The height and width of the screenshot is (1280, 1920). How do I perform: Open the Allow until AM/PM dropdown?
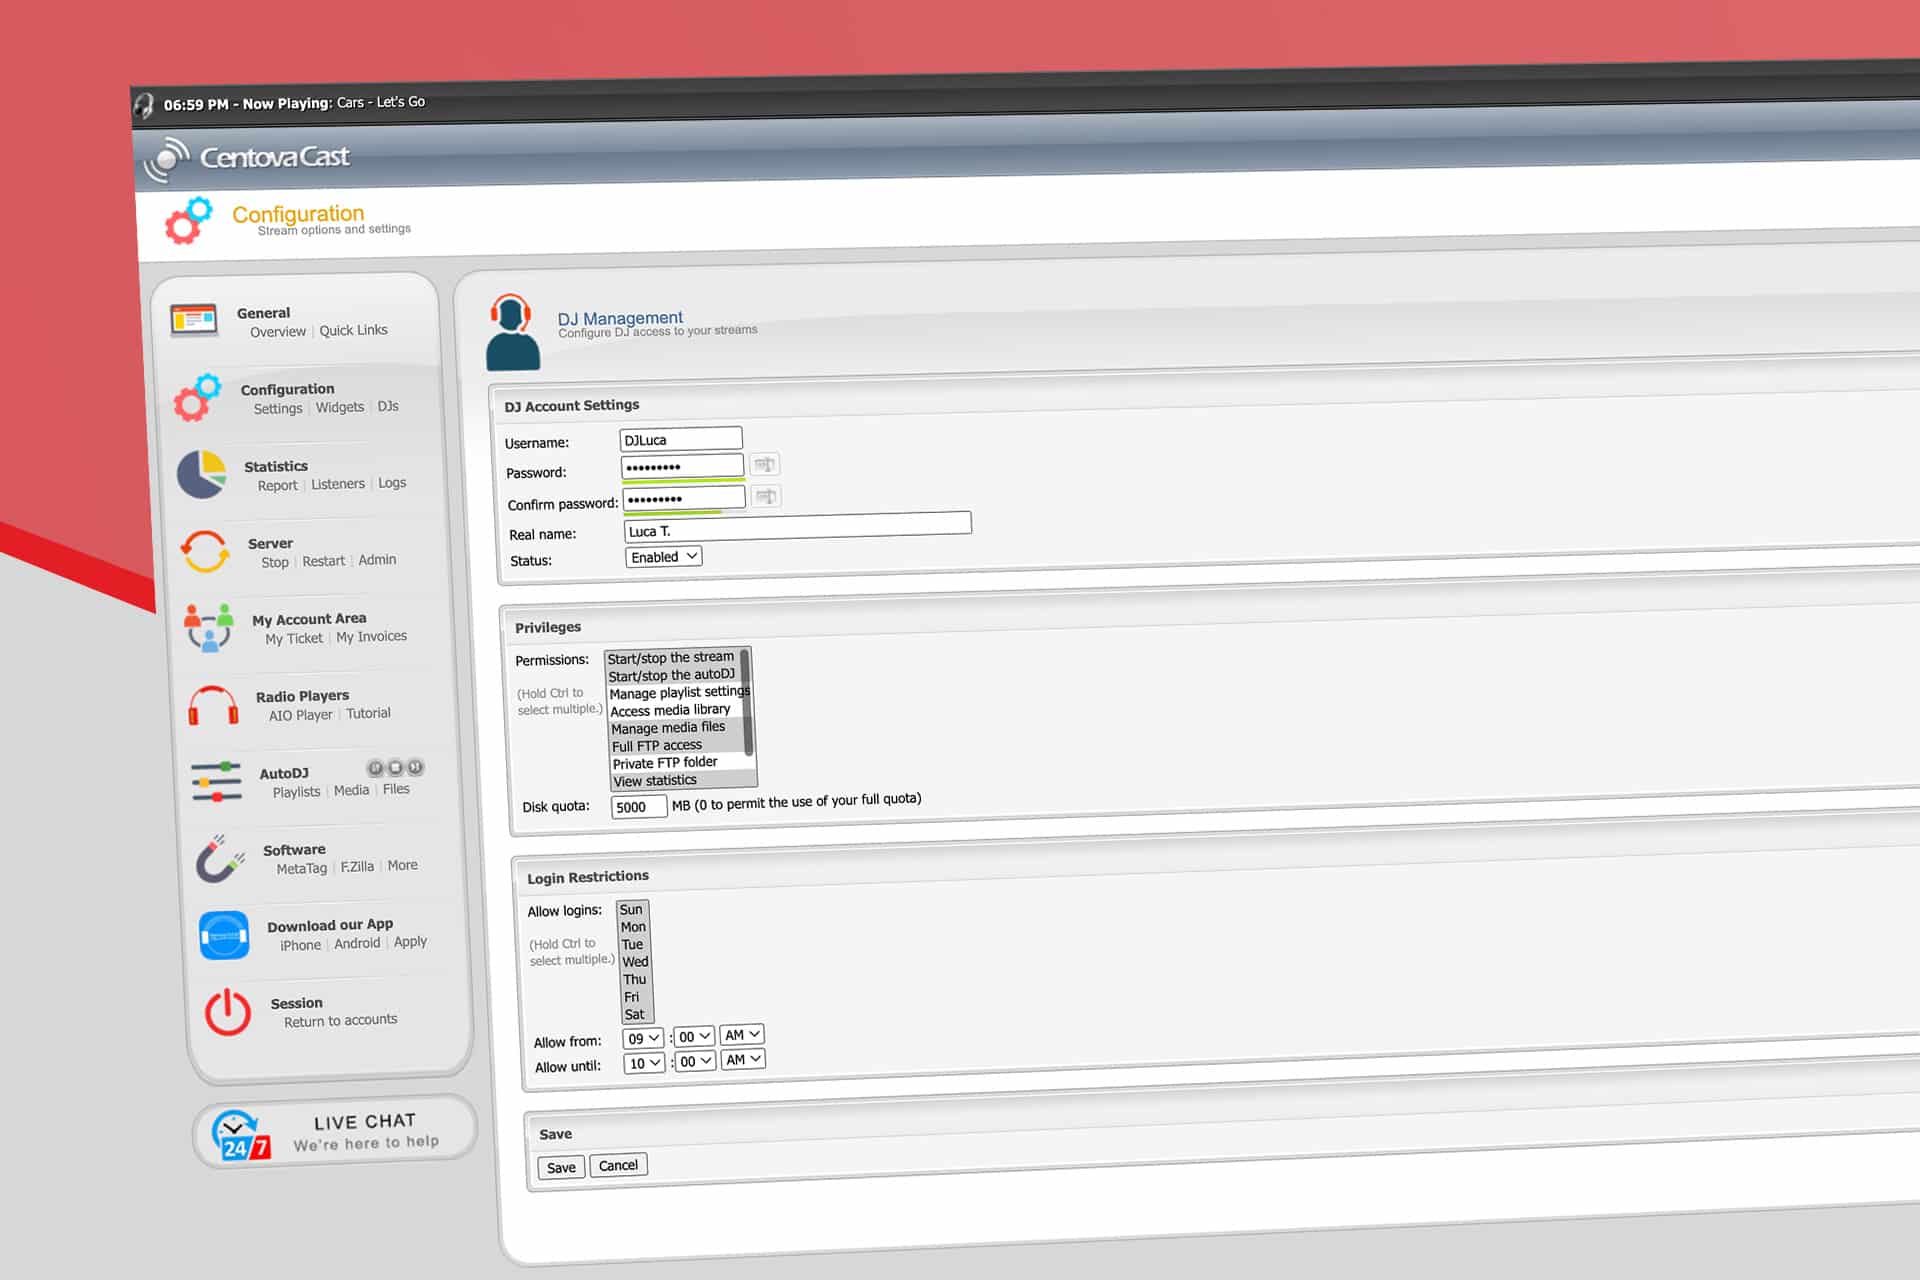pos(743,1059)
